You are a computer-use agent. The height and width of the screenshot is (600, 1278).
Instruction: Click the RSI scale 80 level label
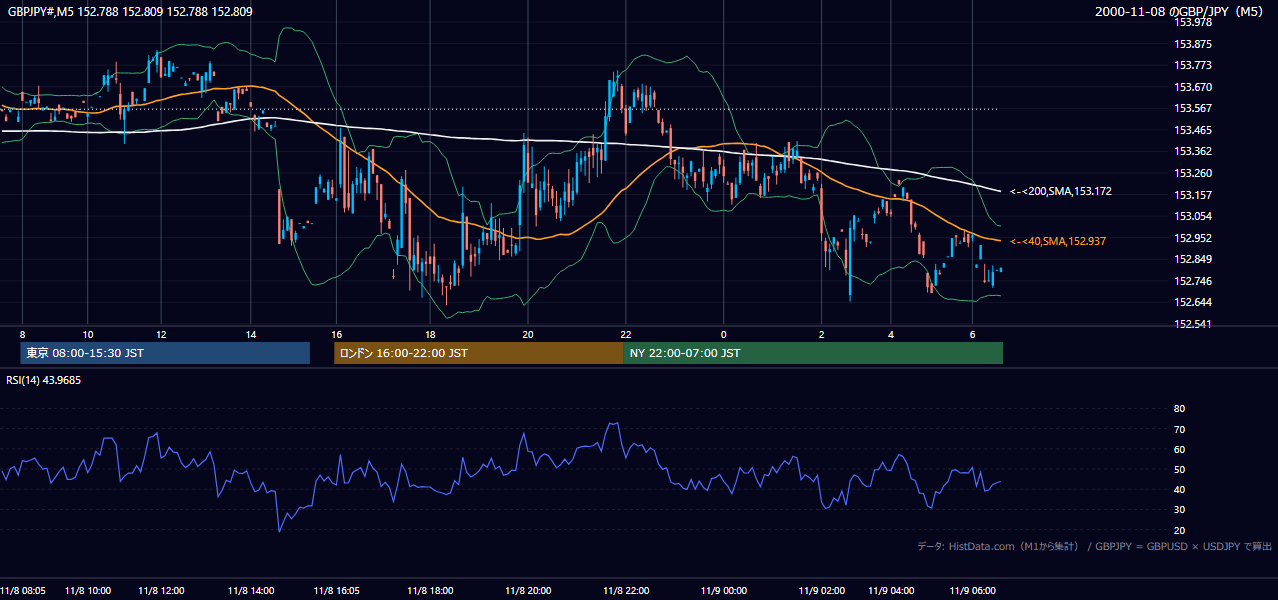click(x=1179, y=409)
